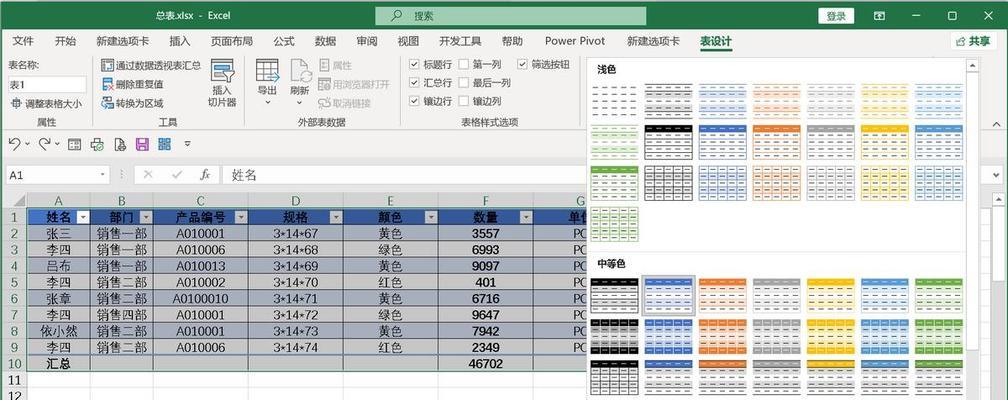Select highlighted blue medium table style
Viewport: 1008px width, 400px height.
(669, 296)
